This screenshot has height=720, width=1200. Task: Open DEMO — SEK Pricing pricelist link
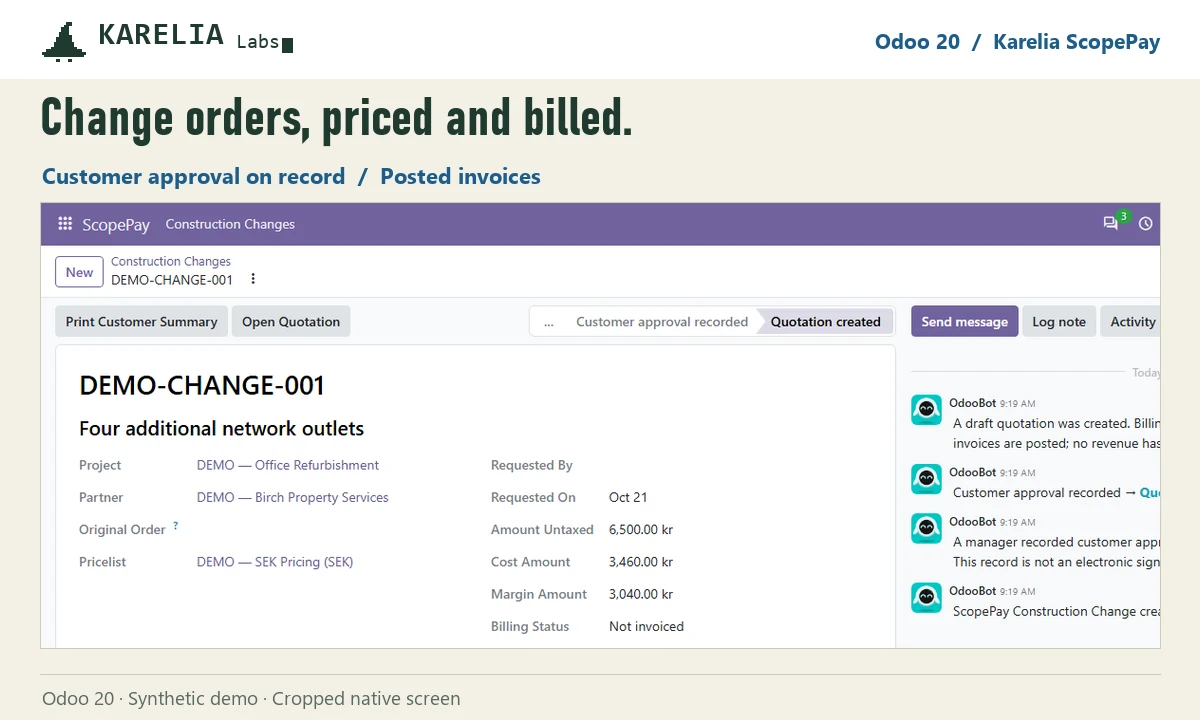coord(275,562)
